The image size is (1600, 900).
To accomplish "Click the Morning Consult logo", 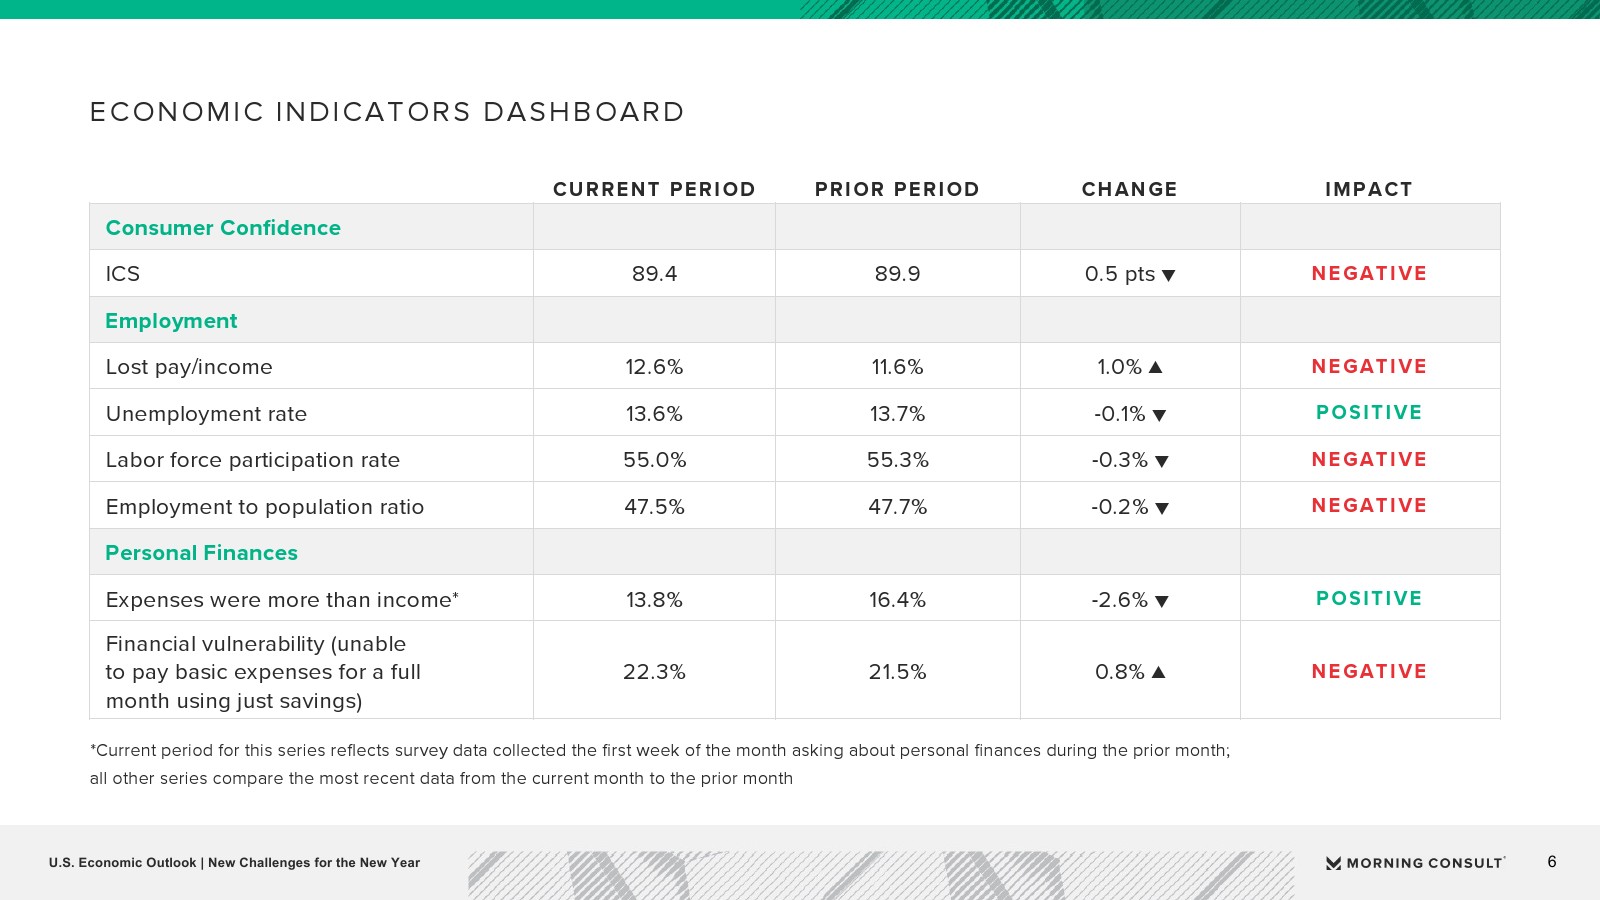I will (x=1415, y=863).
